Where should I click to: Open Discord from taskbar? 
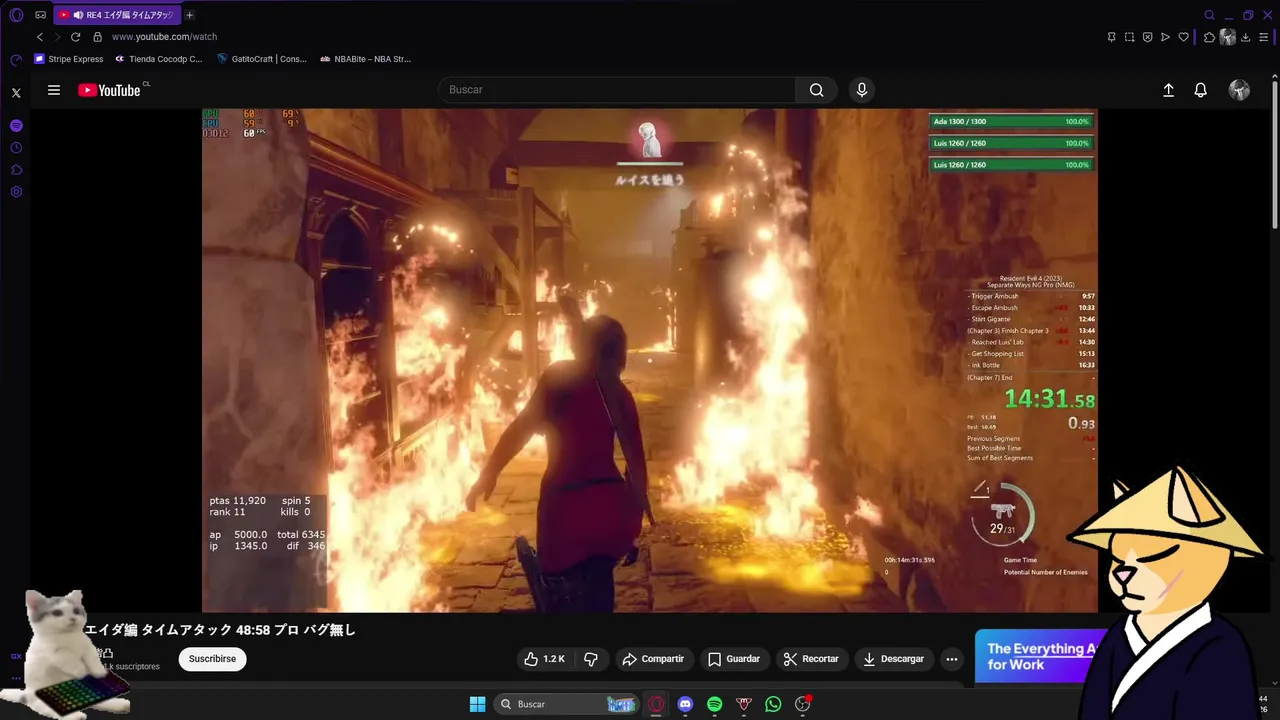coord(685,704)
